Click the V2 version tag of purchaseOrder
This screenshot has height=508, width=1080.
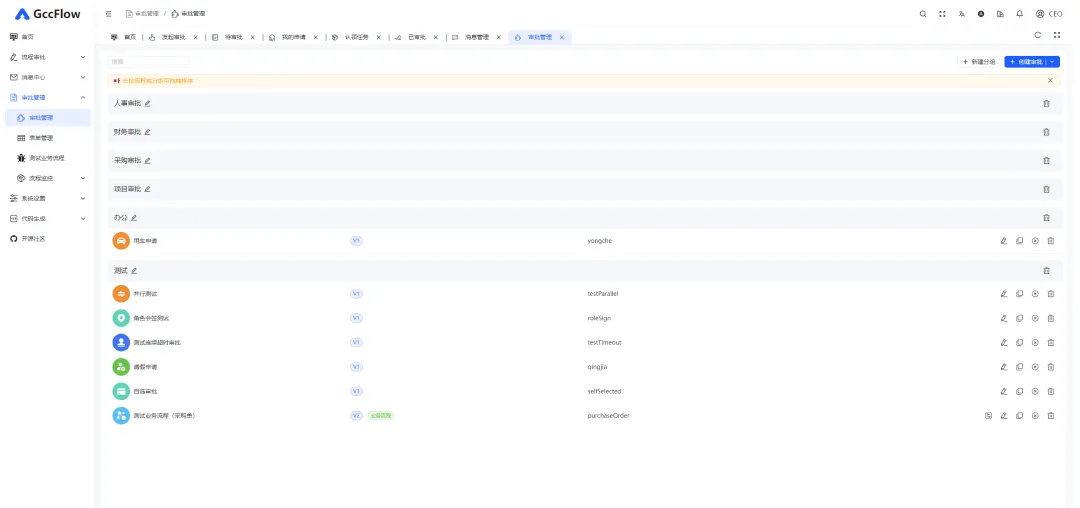(x=356, y=415)
